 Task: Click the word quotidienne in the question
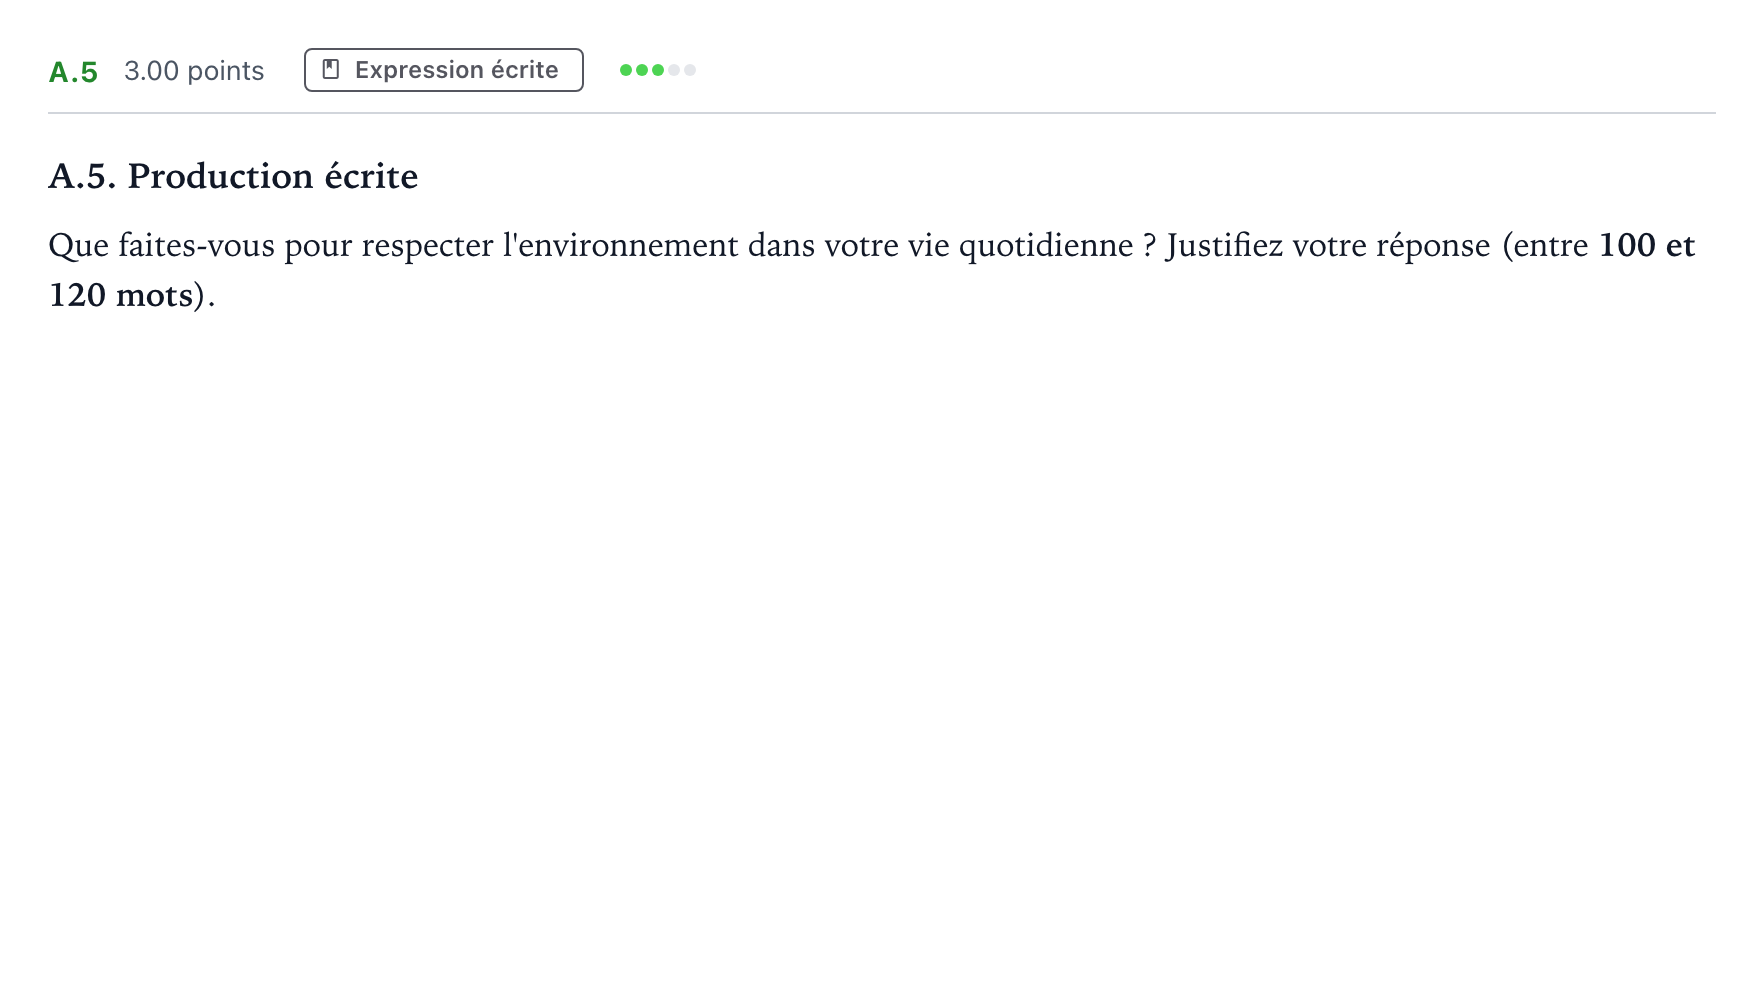tap(1046, 246)
